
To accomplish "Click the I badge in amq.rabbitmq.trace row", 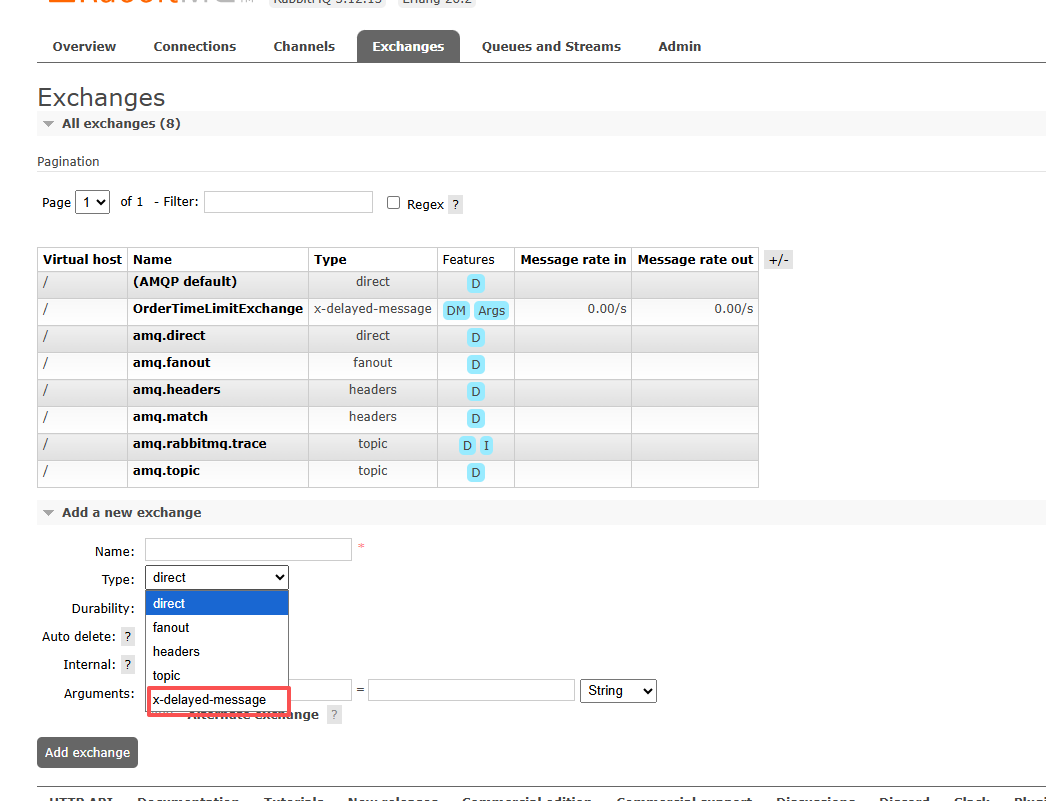I will tap(486, 446).
